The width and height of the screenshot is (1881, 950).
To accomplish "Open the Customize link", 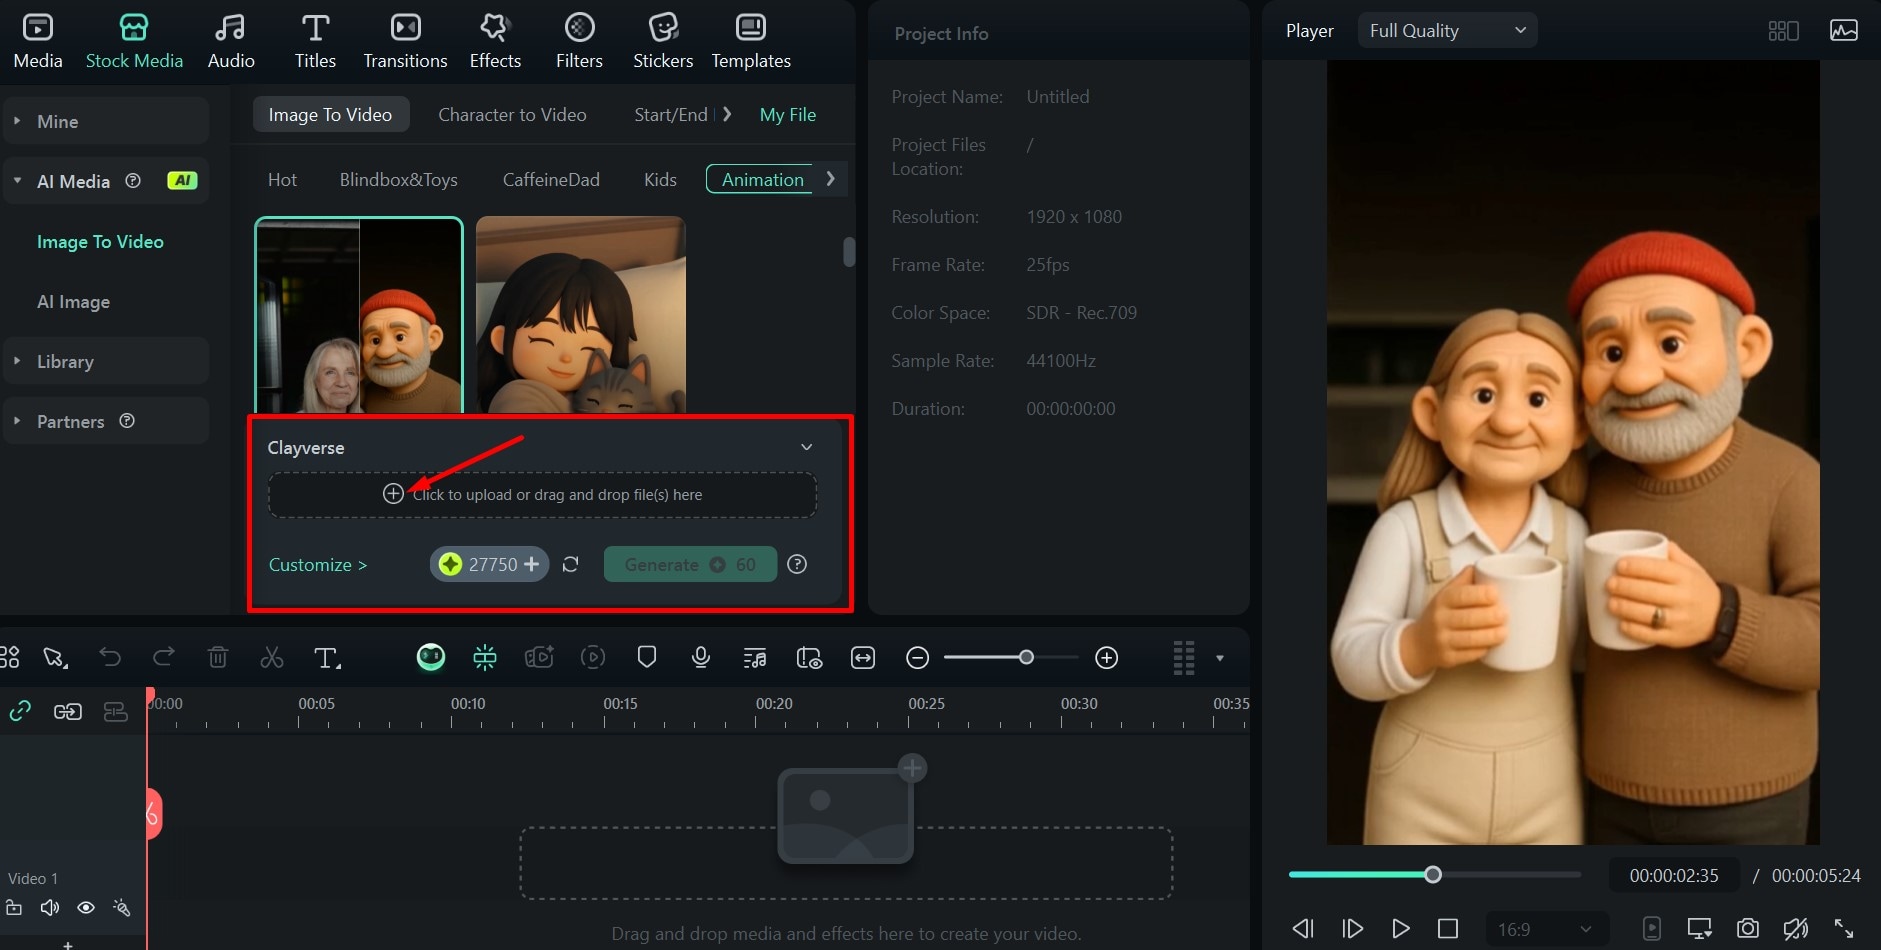I will [318, 565].
